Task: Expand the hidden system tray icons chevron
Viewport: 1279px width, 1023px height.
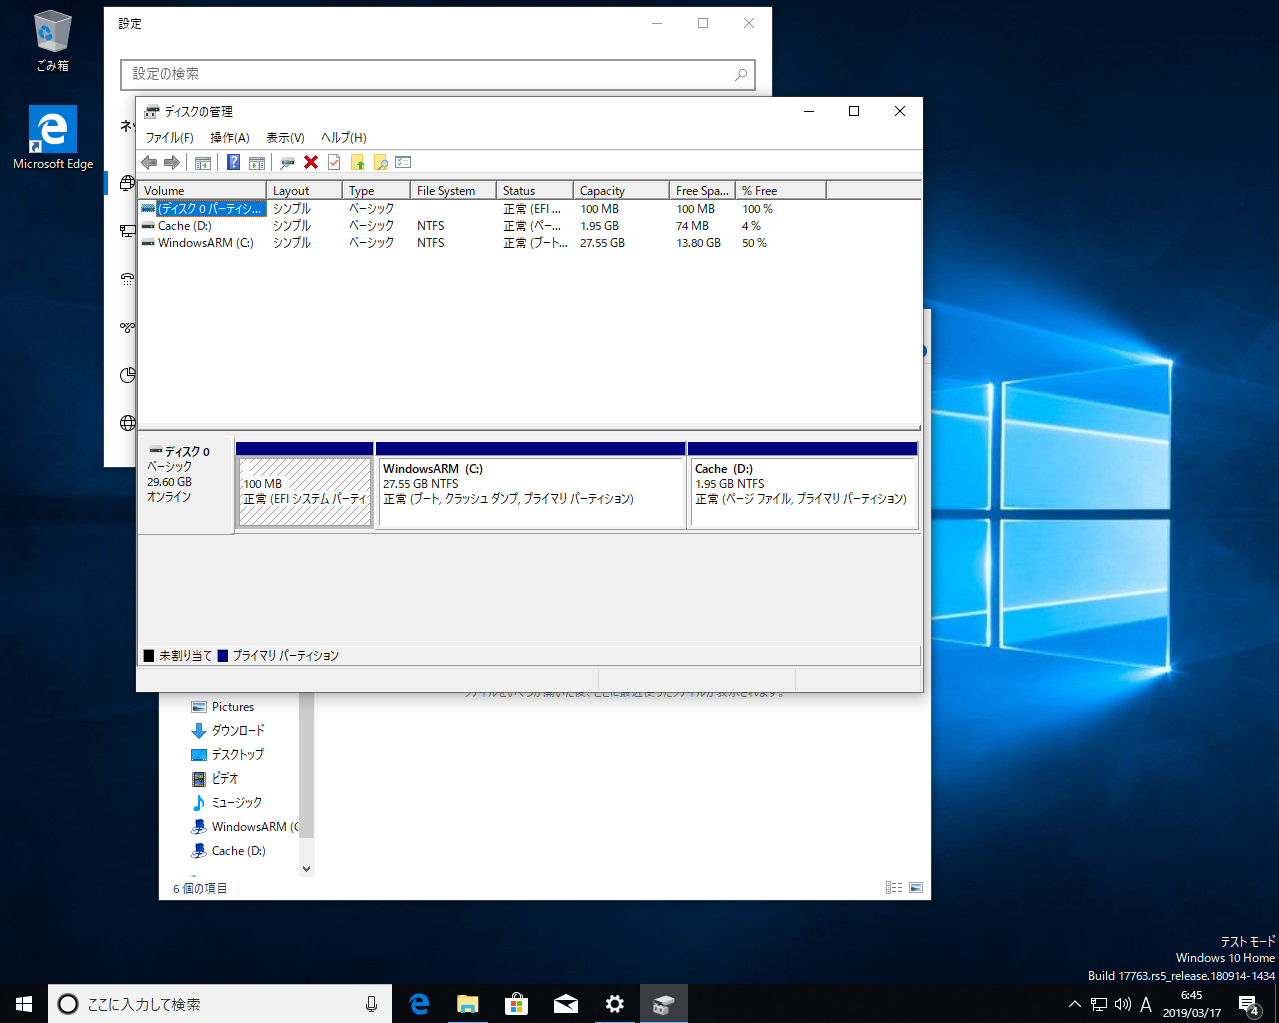Action: [x=1075, y=1004]
